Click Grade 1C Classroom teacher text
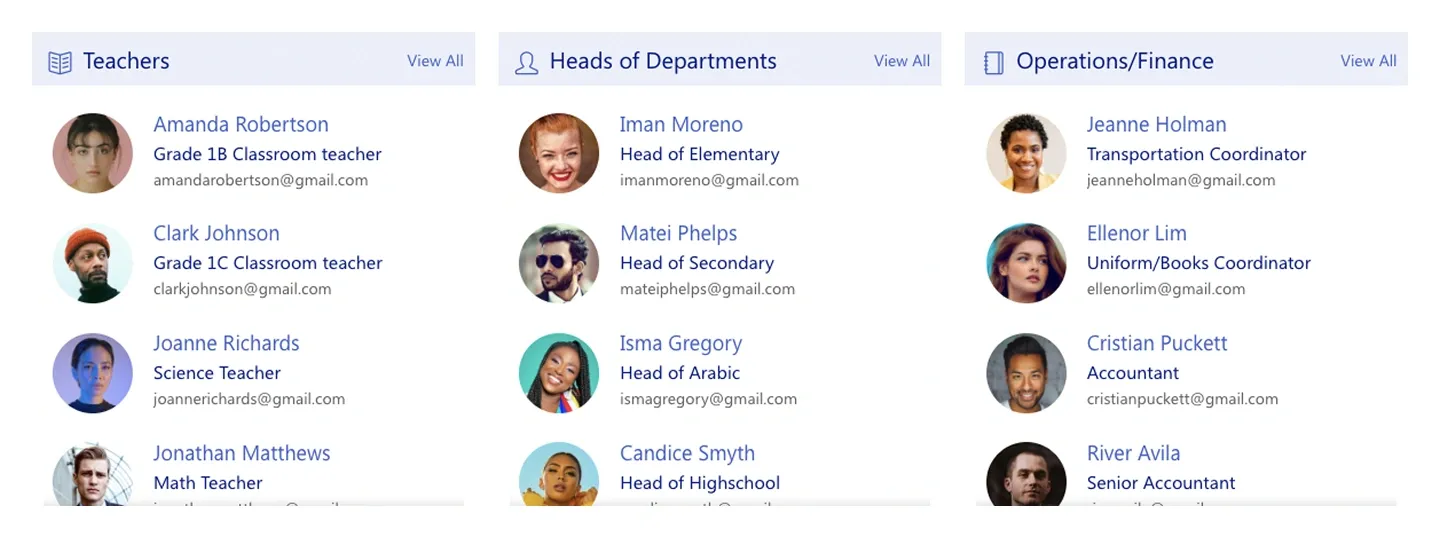Image resolution: width=1440 pixels, height=538 pixels. 267,264
